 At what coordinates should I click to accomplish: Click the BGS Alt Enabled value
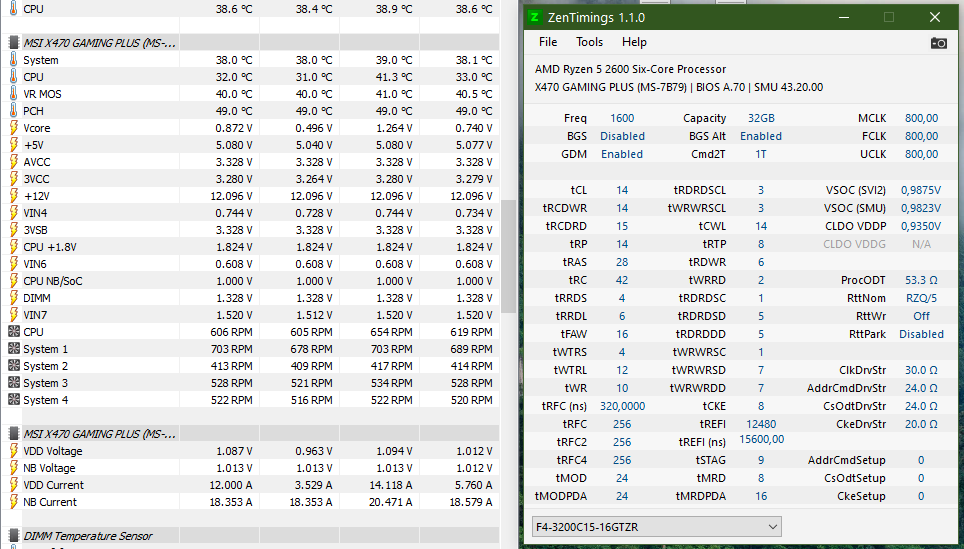click(x=761, y=136)
